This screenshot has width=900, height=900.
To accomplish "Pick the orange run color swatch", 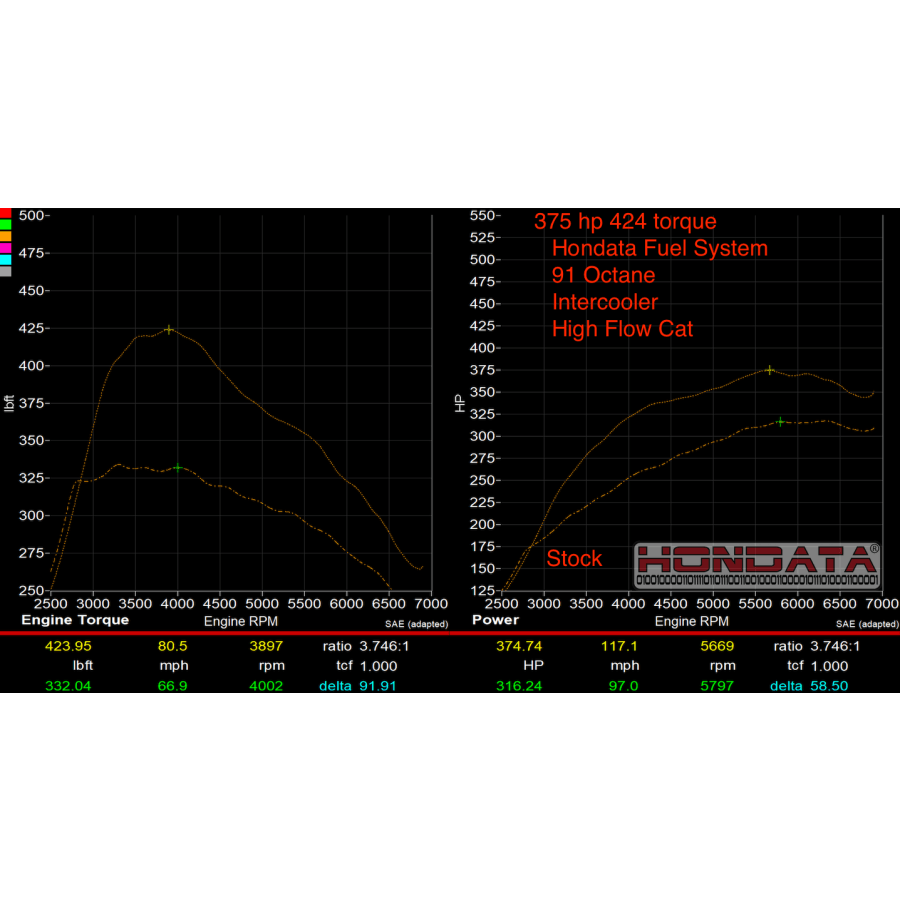I will tap(5, 236).
